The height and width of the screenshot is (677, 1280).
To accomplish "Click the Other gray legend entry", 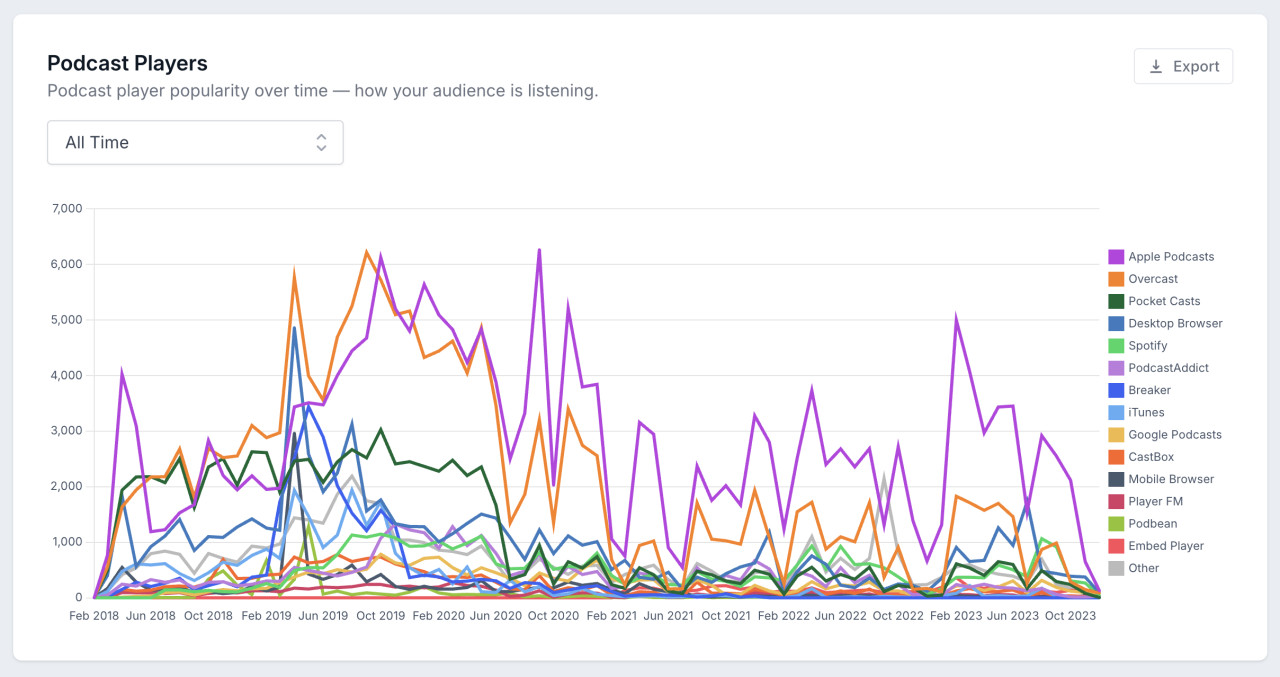I will [x=1143, y=568].
